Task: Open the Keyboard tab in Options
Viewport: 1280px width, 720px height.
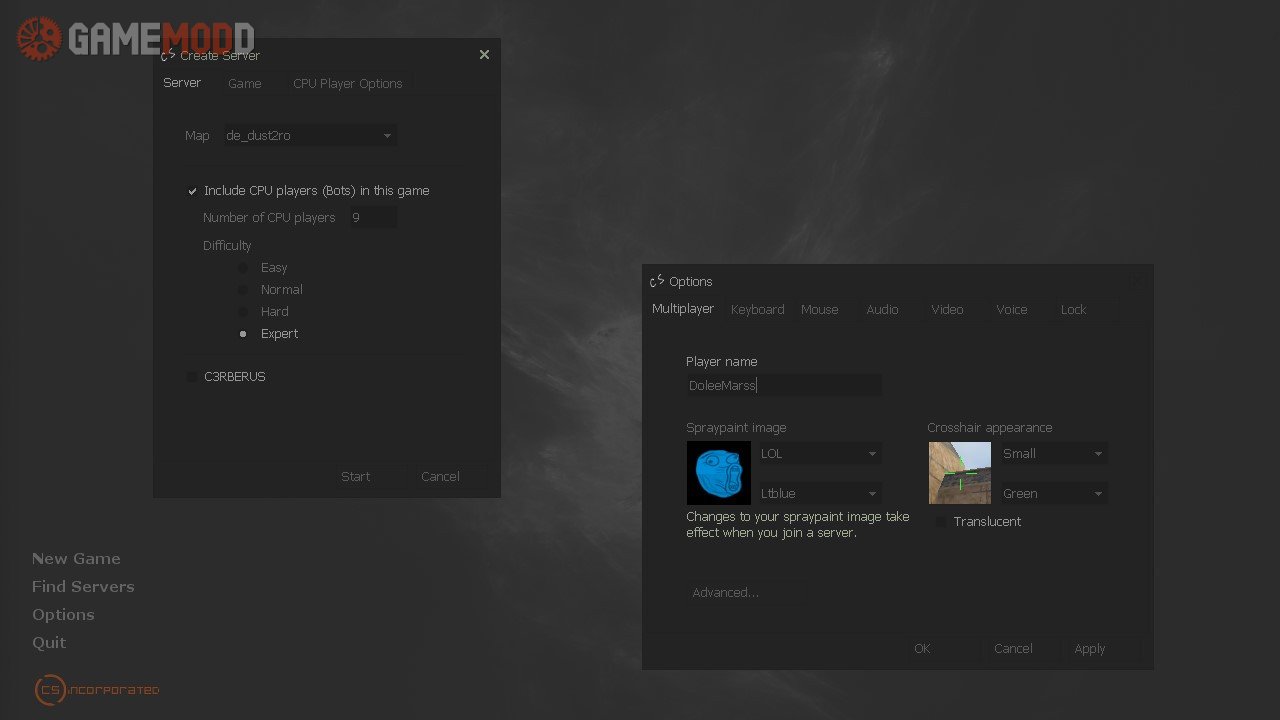Action: click(757, 310)
